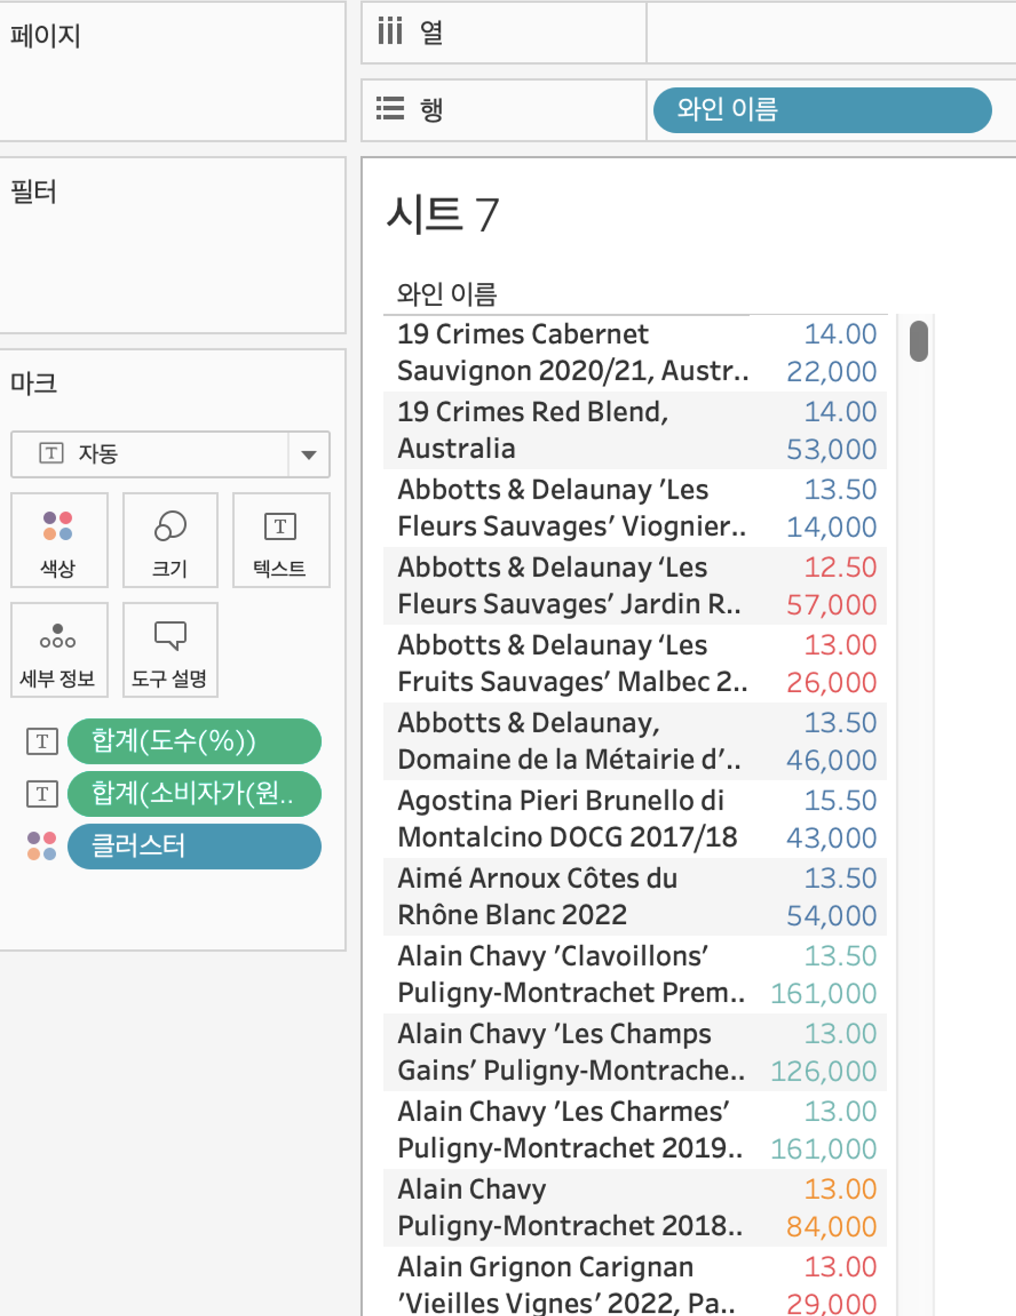
Task: Click teal value 126,000 in the table
Action: pyautogui.click(x=823, y=1071)
